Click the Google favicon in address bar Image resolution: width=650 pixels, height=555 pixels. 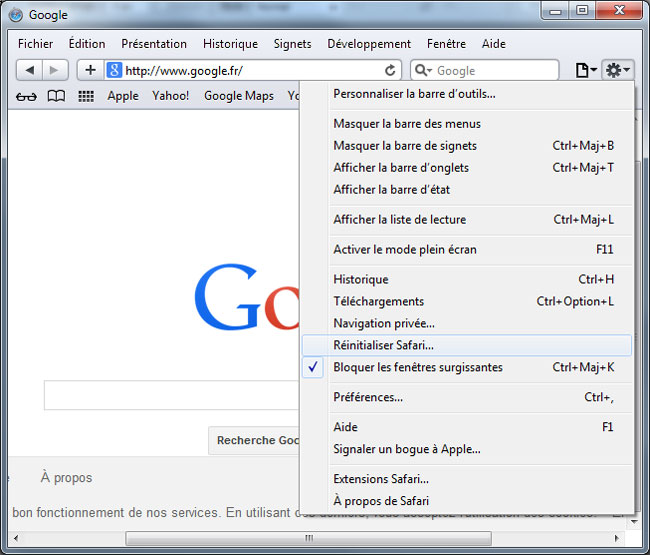114,70
